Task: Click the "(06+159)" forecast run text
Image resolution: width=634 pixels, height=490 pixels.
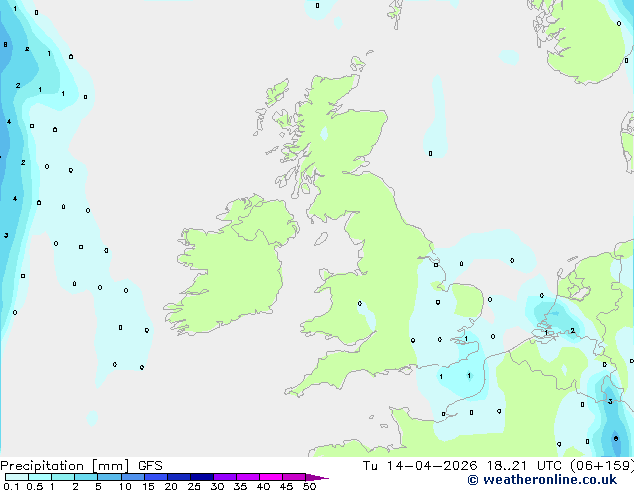Action: point(602,466)
